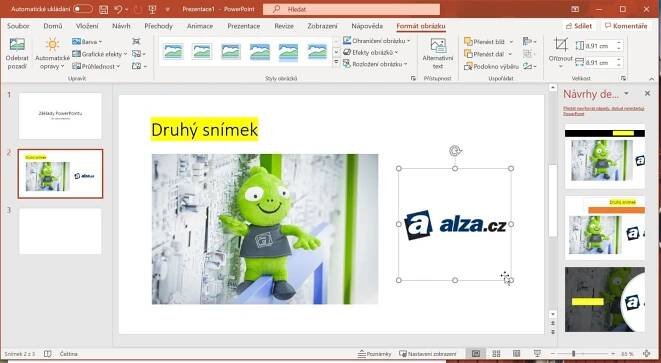
Task: Expand the picture styles gallery more arrow
Action: click(x=336, y=62)
